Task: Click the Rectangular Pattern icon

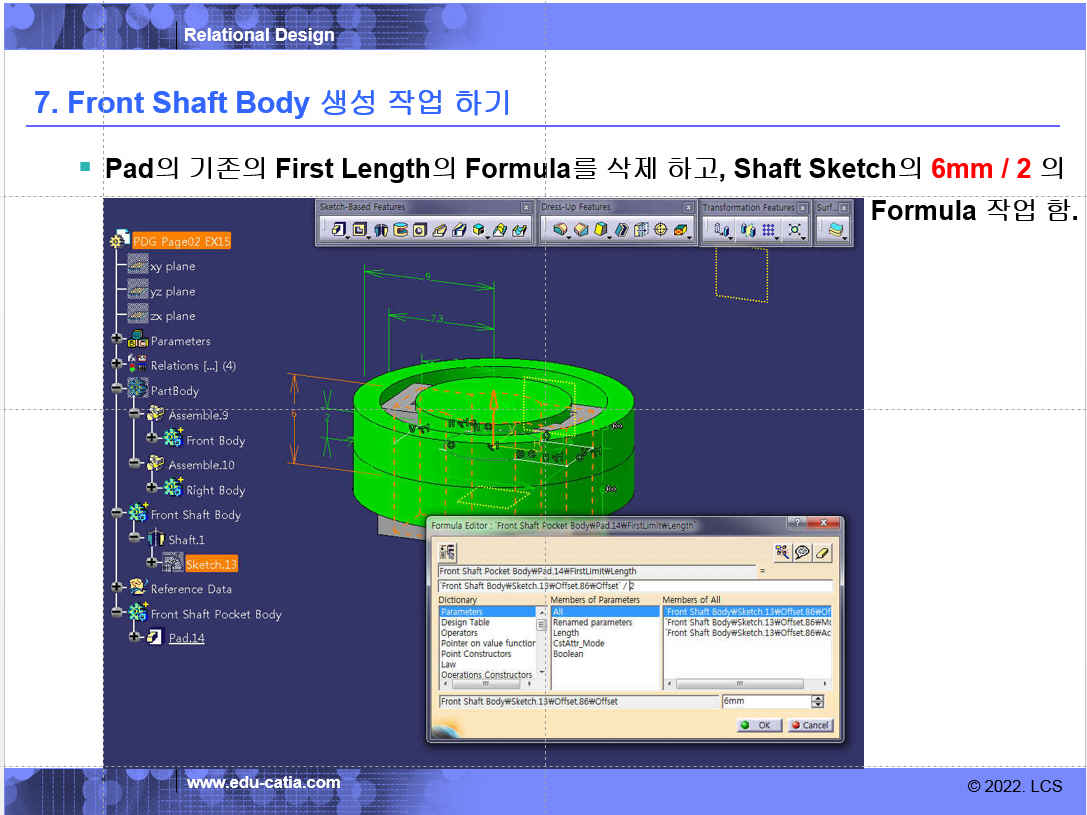Action: tap(768, 230)
